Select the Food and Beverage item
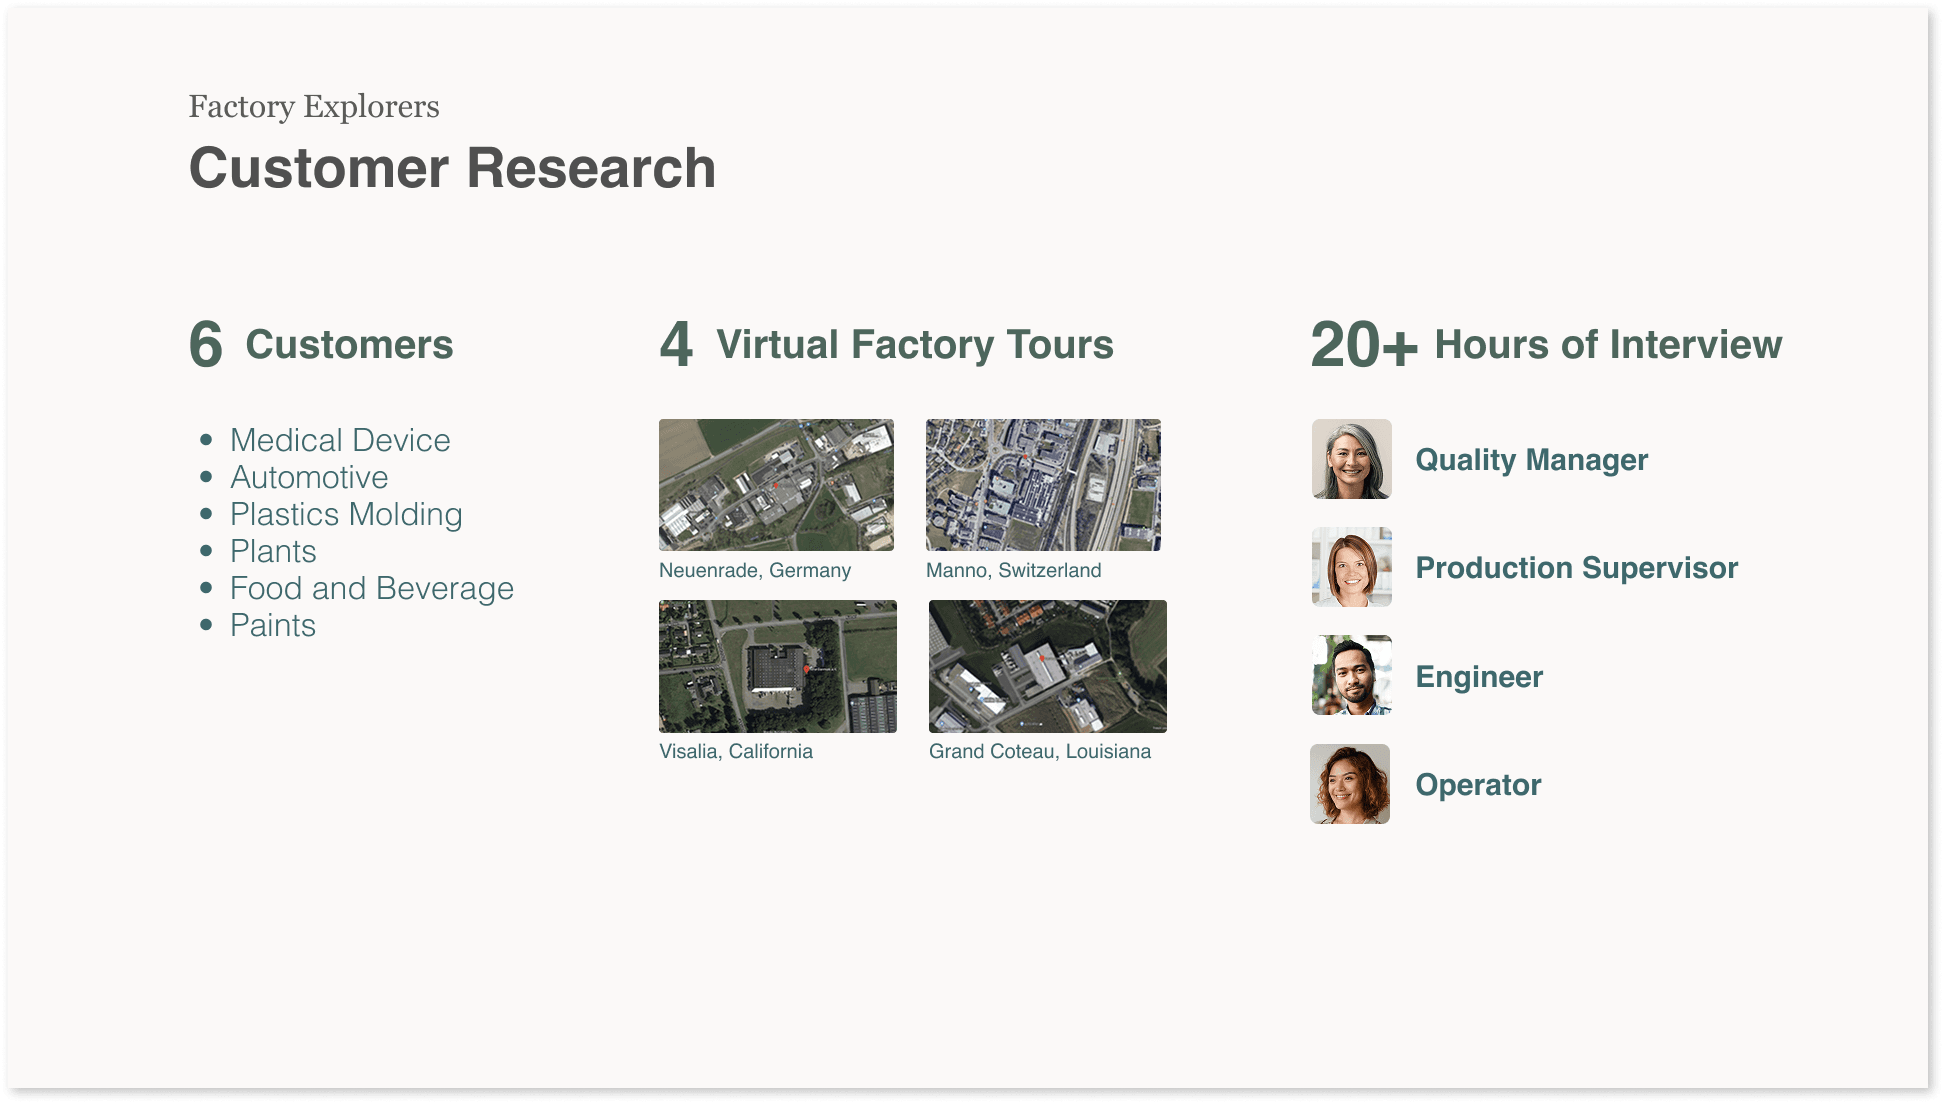The image size is (1944, 1104). tap(372, 588)
